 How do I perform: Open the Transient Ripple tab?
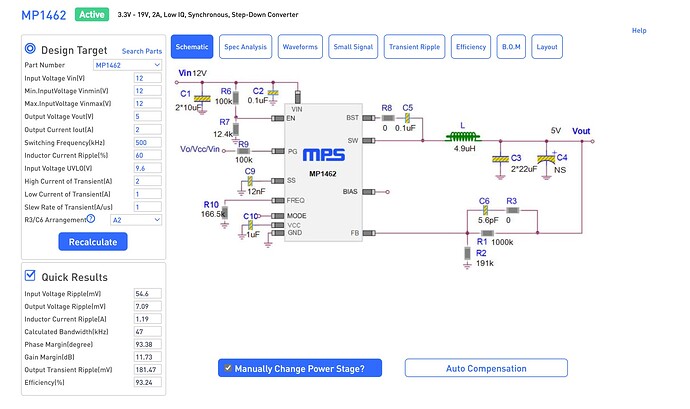415,47
